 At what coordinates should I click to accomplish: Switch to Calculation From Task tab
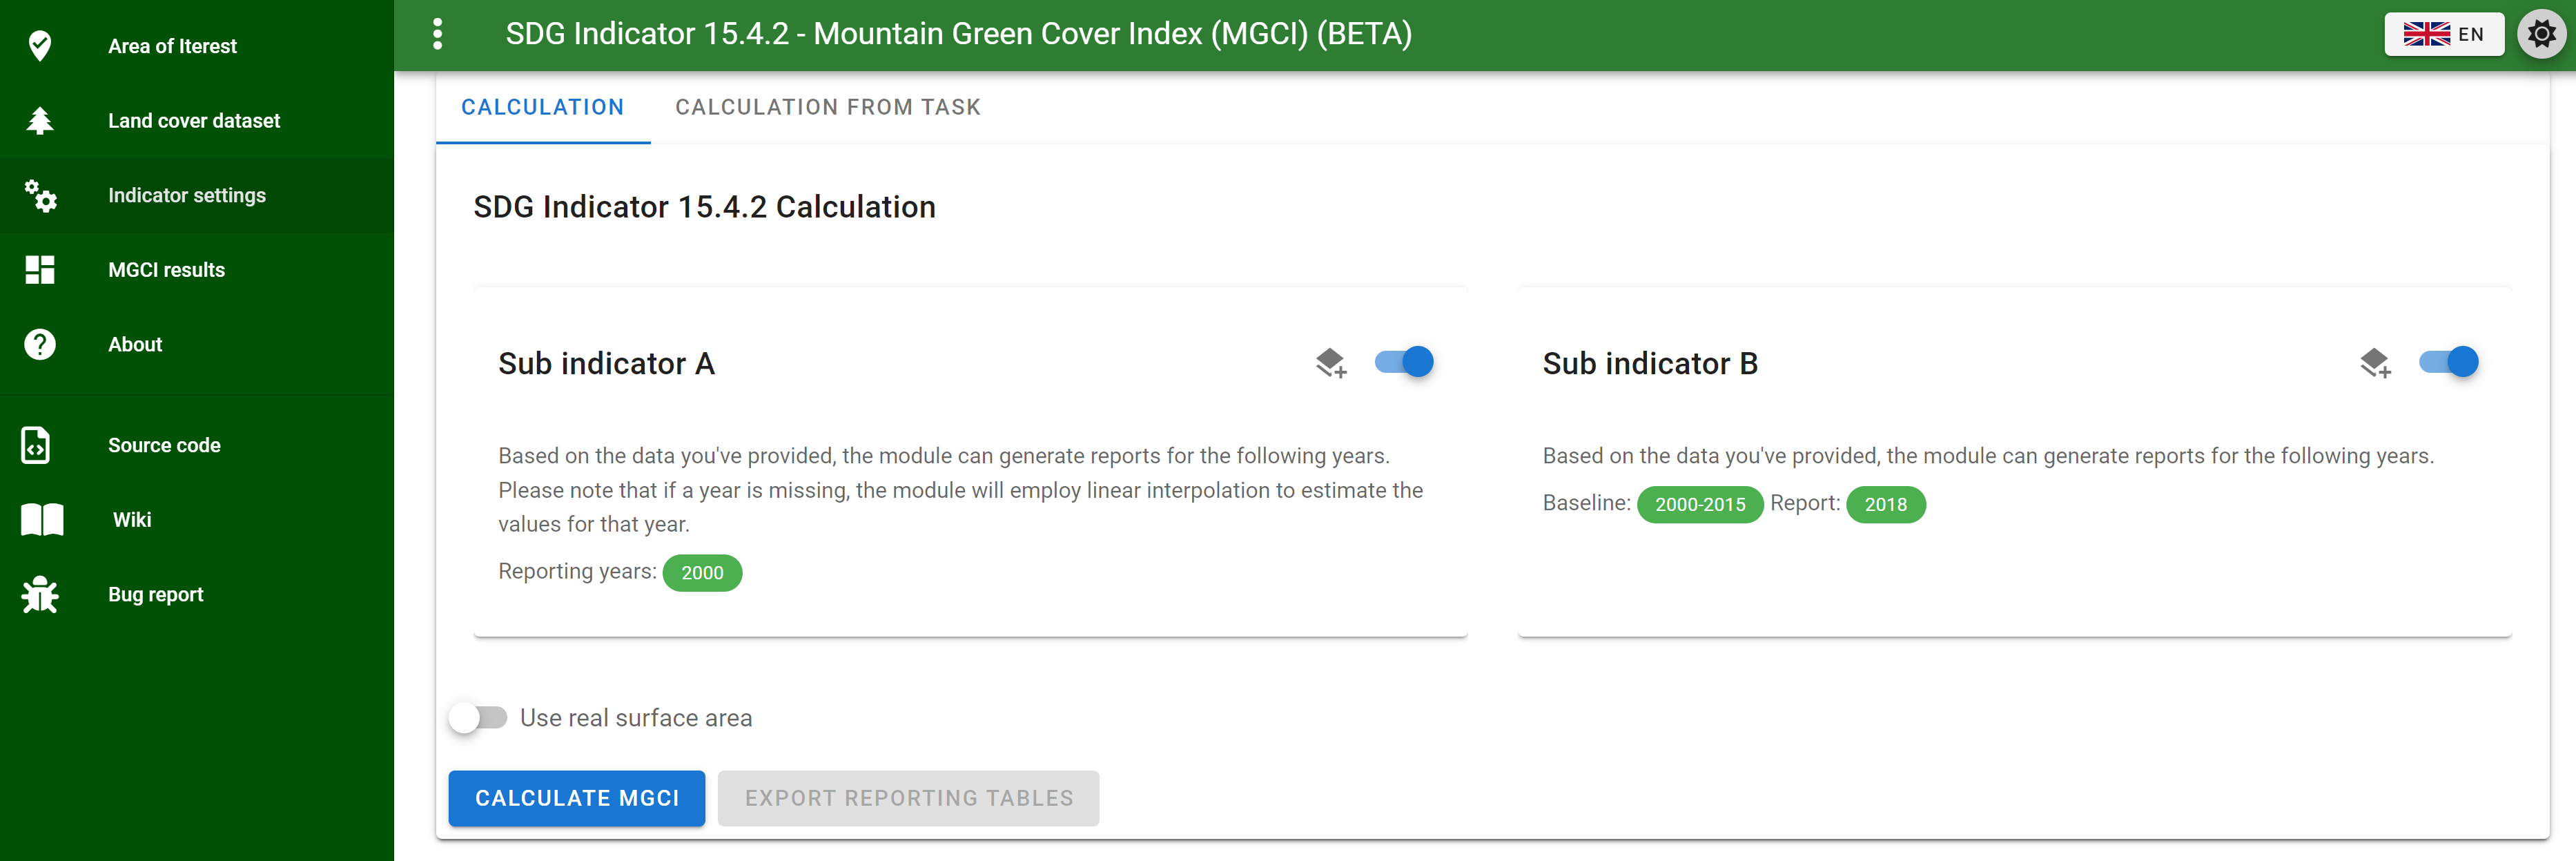827,107
